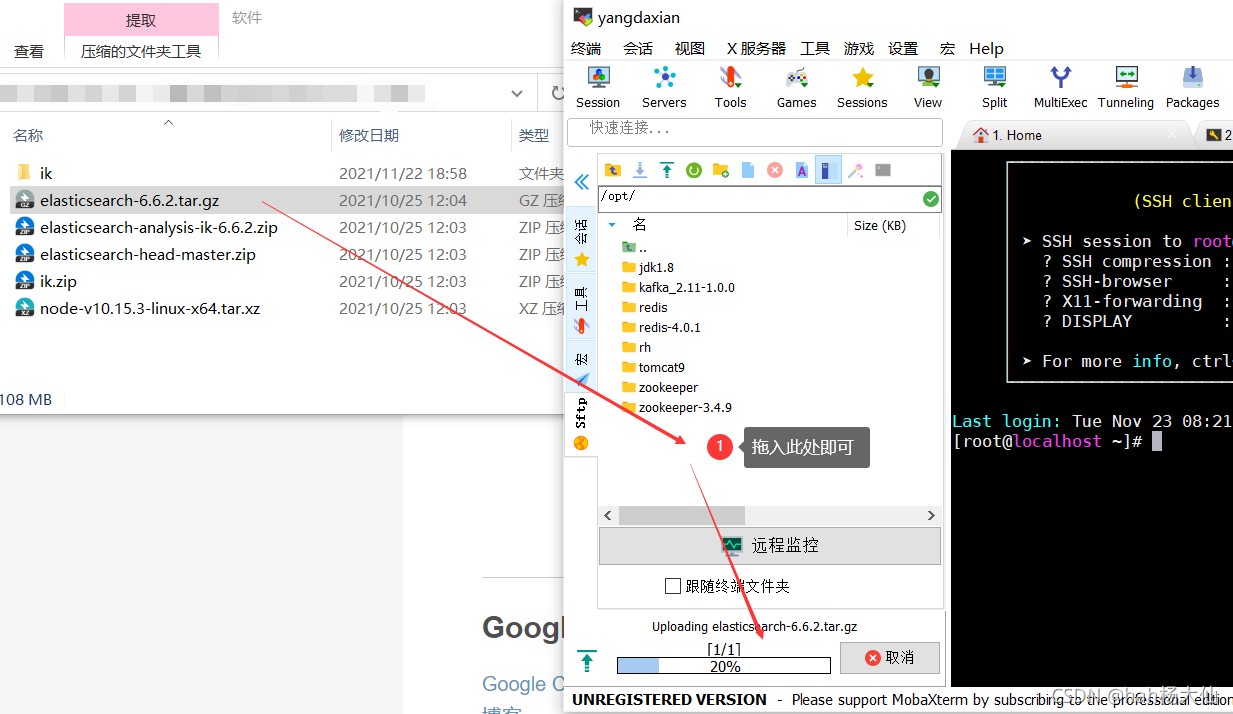The height and width of the screenshot is (714, 1233).
Task: Open the 宏 menu
Action: tap(947, 48)
